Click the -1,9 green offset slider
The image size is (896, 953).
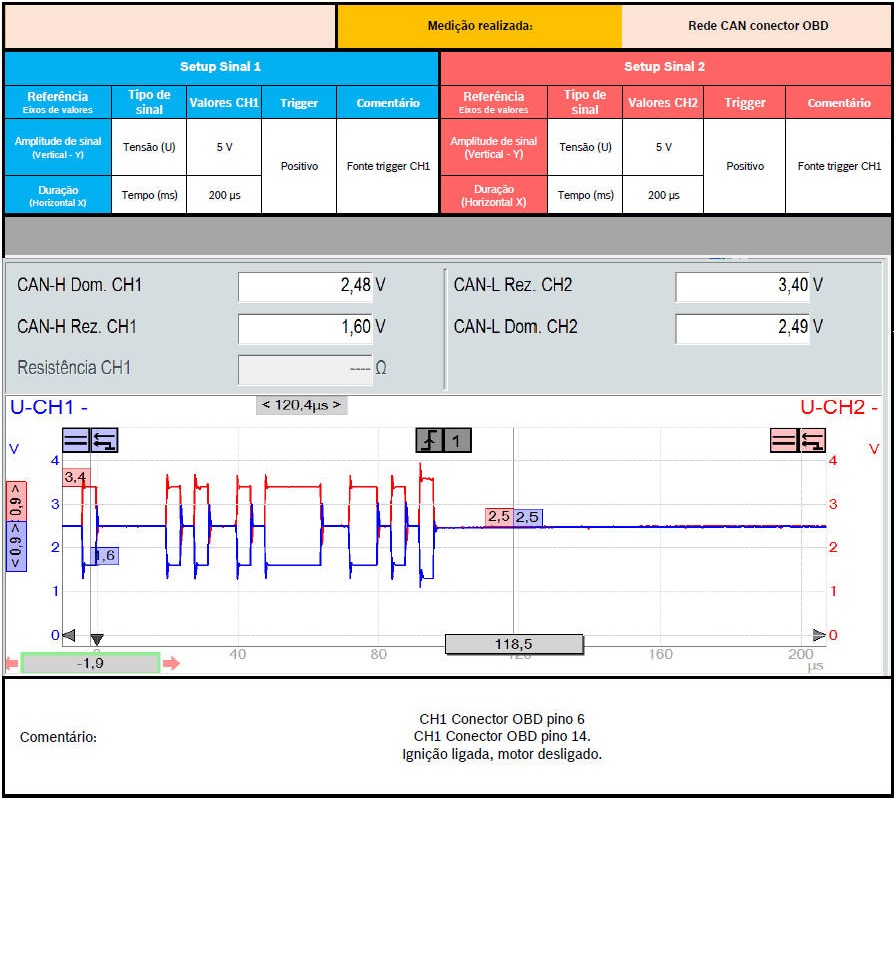coord(90,663)
